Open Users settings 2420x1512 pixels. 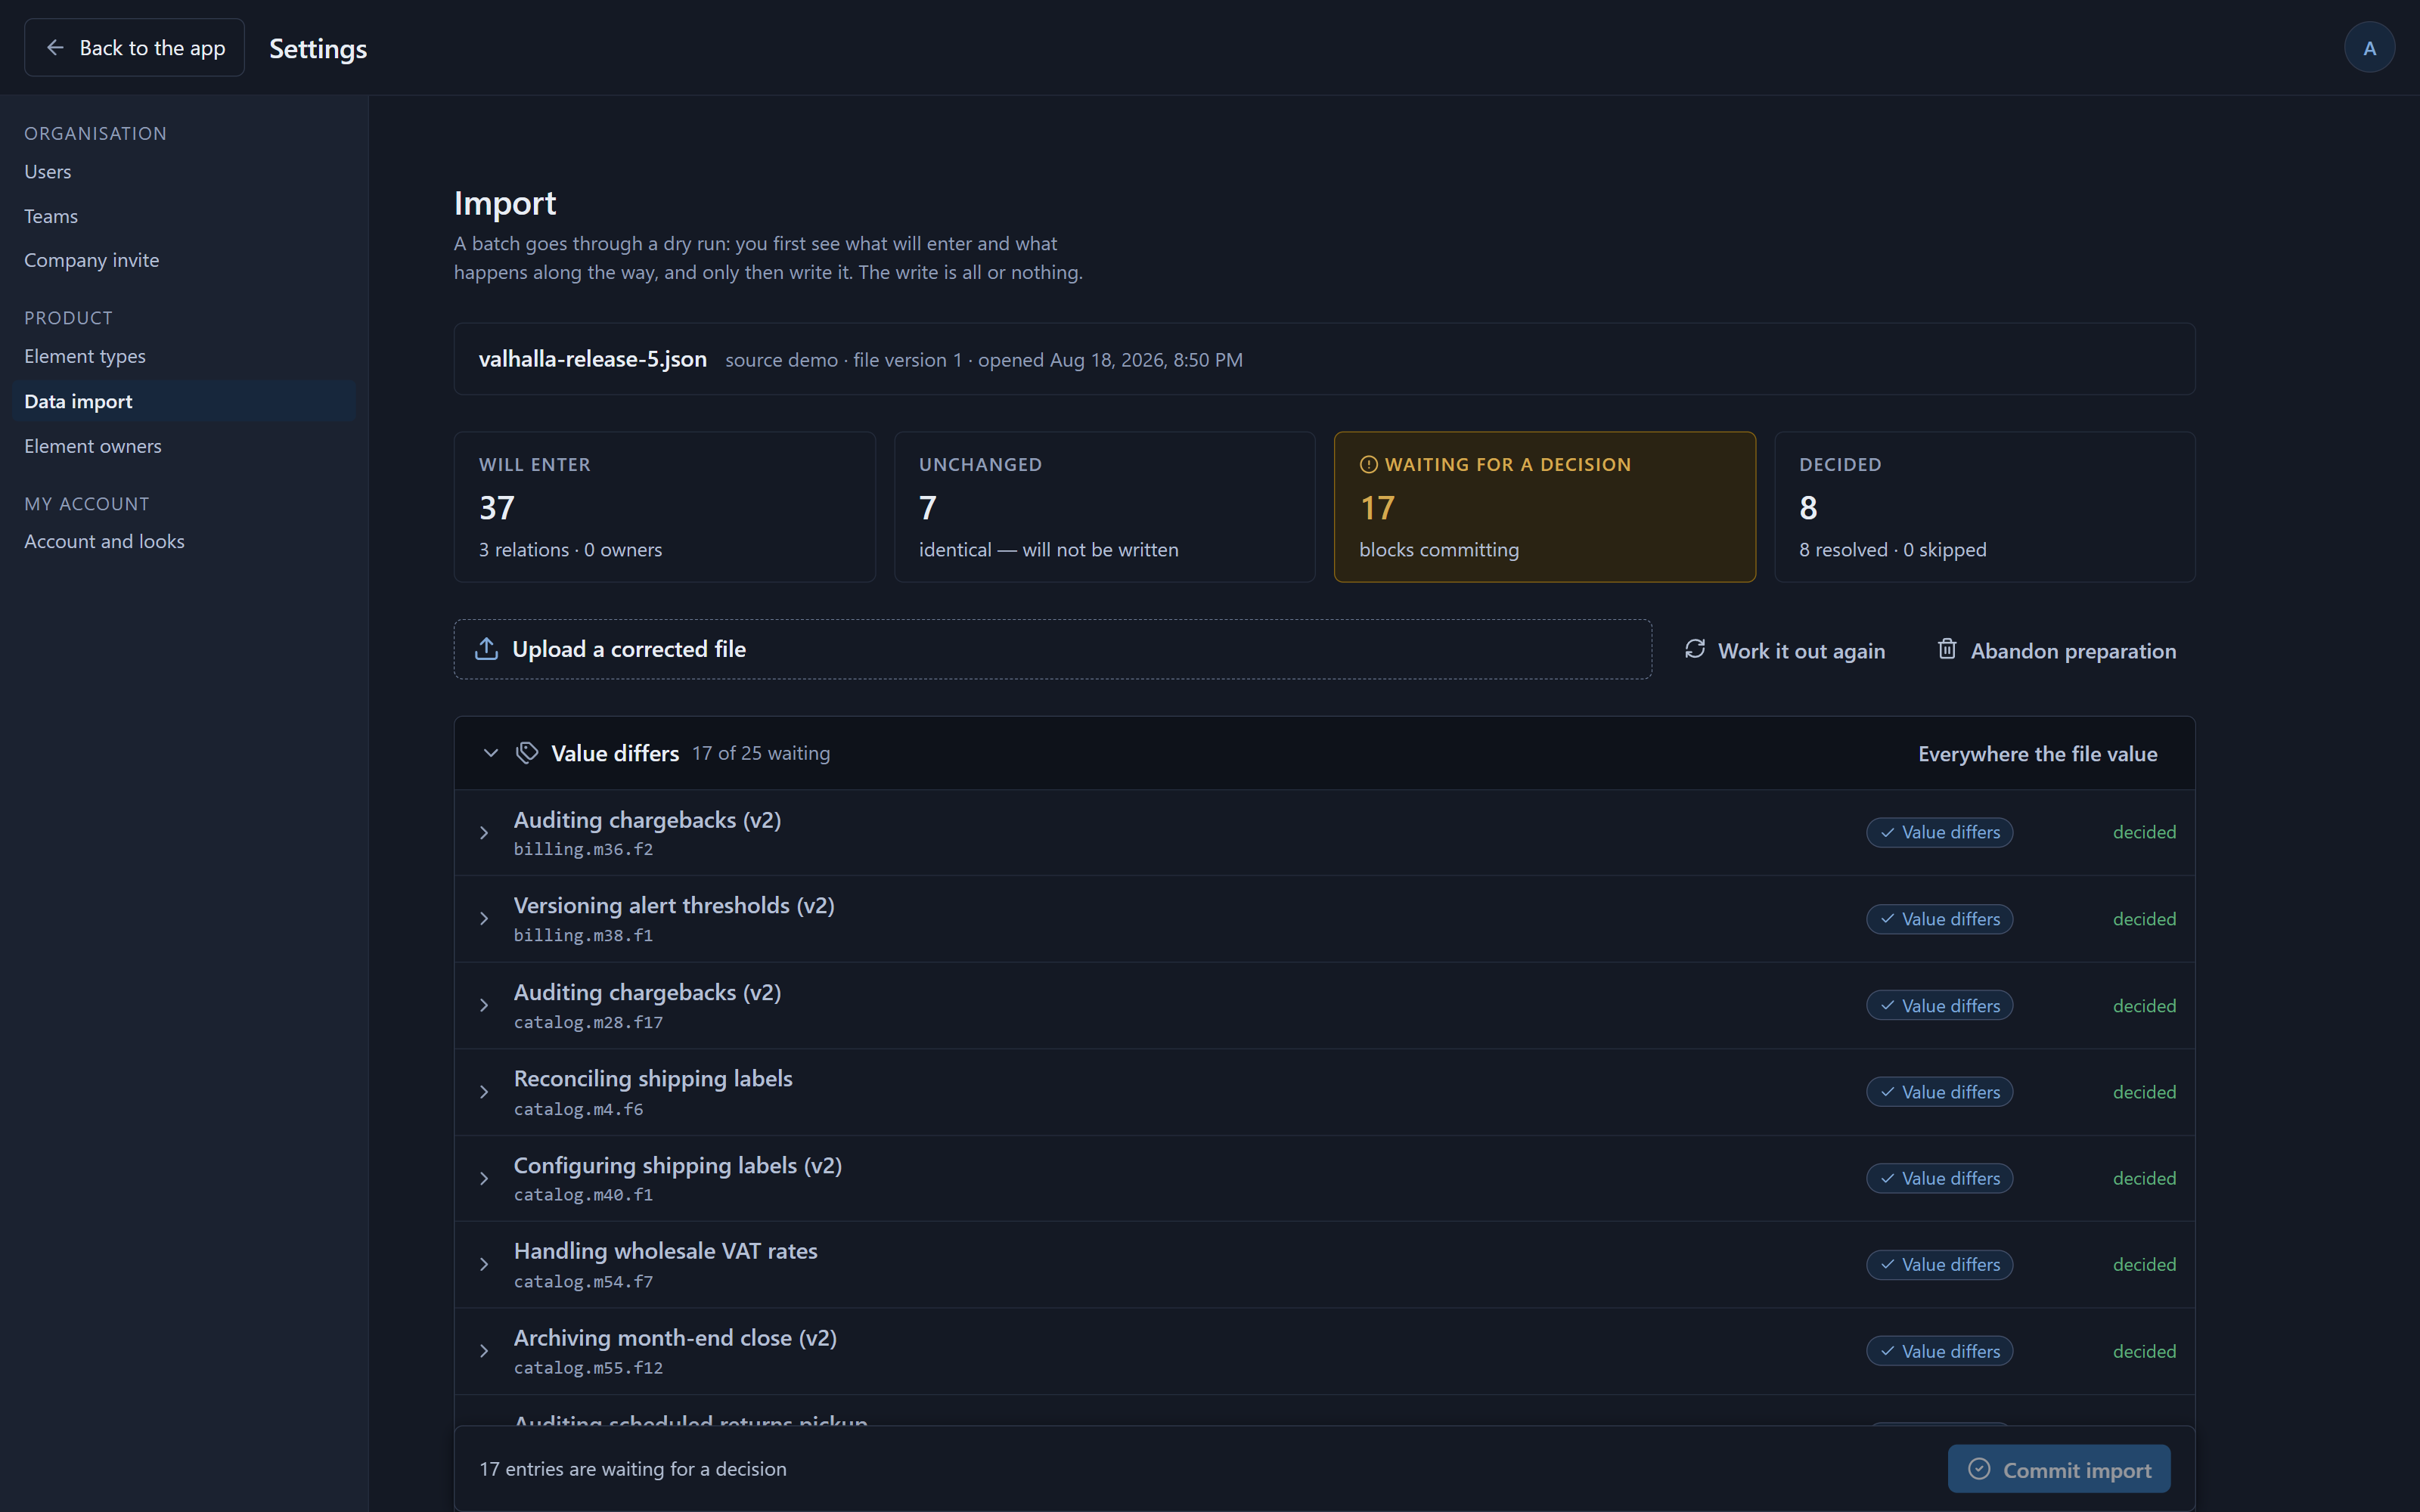tap(184, 172)
